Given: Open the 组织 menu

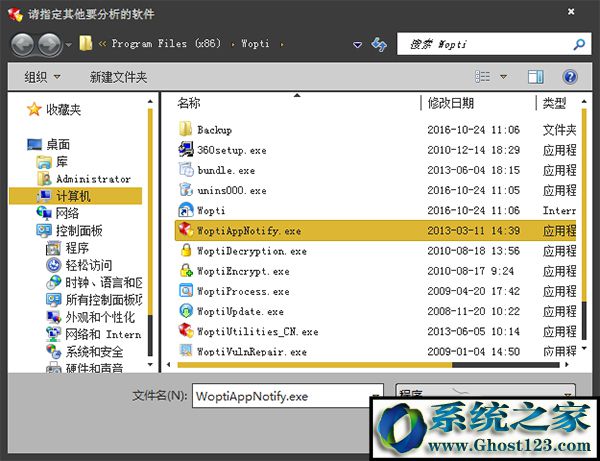Looking at the screenshot, I should point(42,77).
